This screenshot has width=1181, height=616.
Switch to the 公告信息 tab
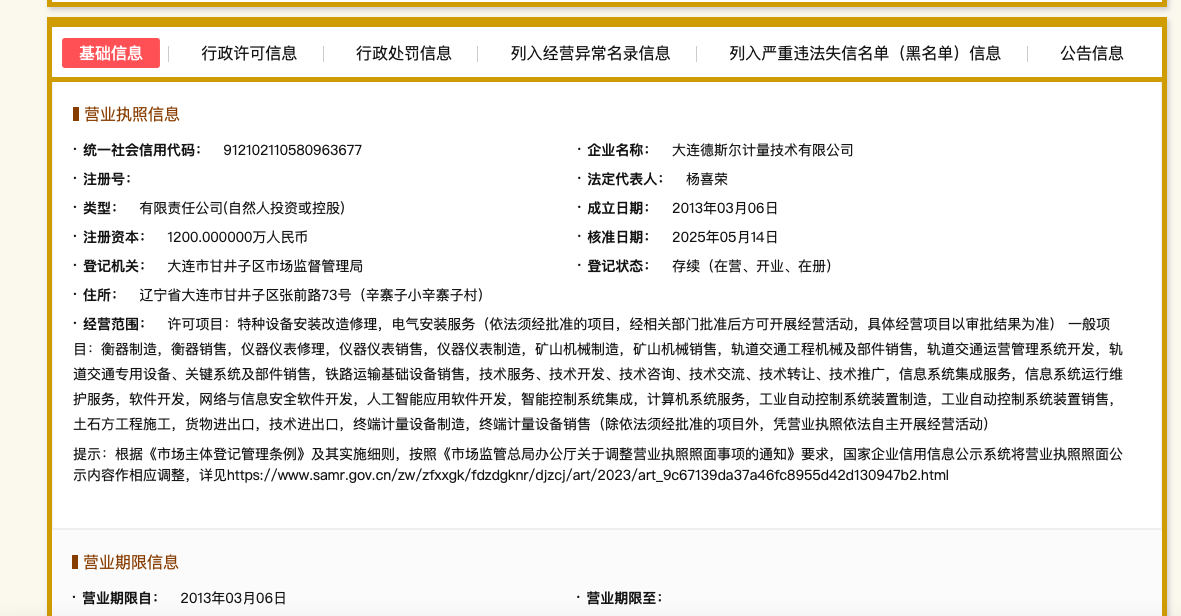tap(1091, 53)
